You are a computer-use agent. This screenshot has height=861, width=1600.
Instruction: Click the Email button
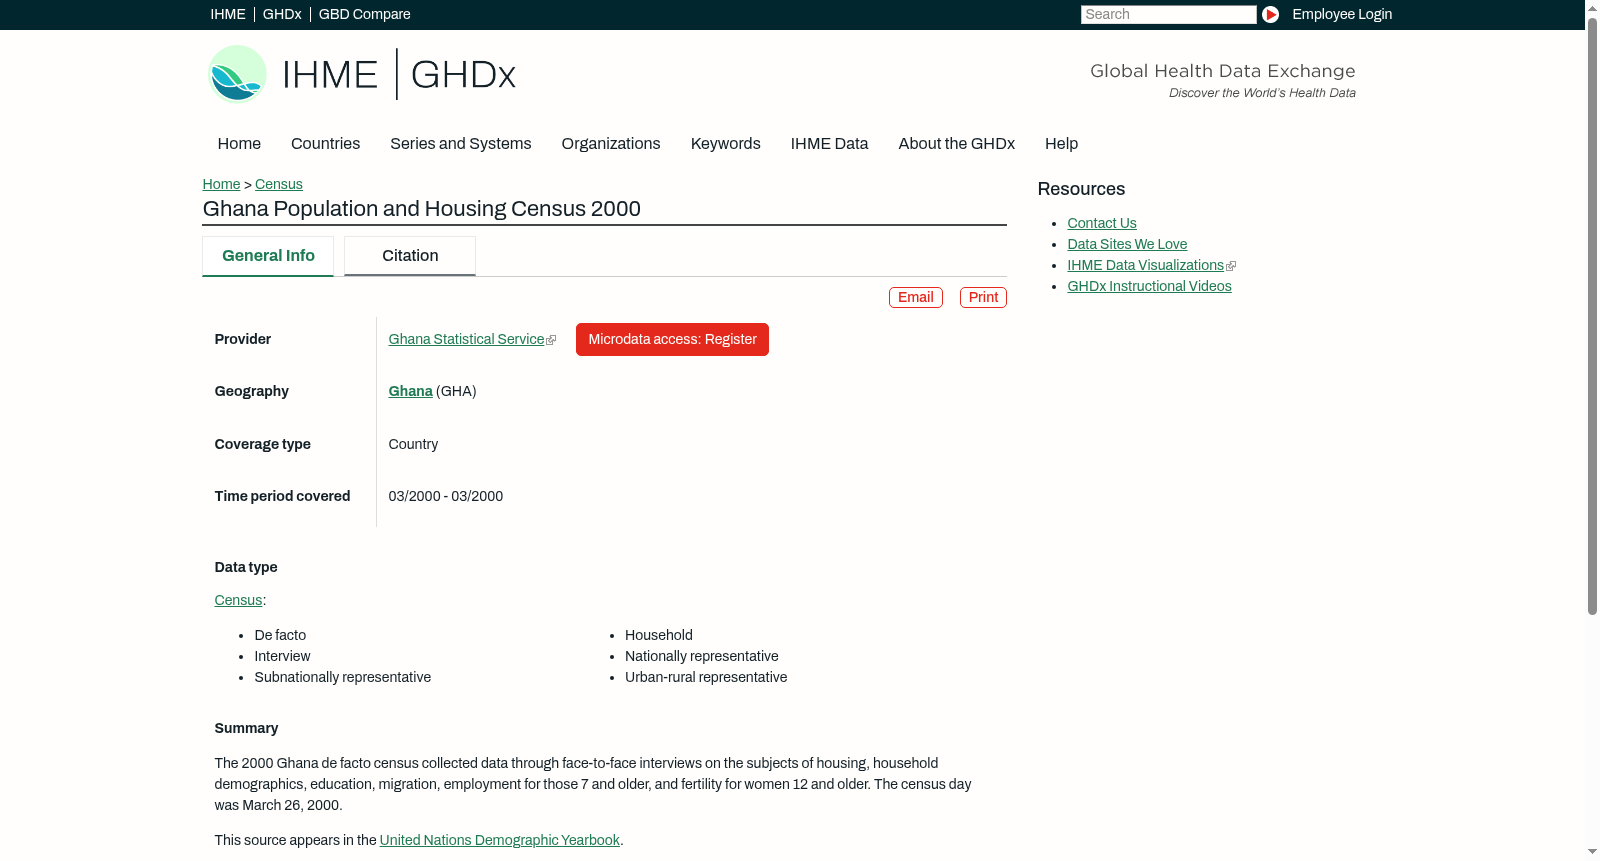coord(916,297)
